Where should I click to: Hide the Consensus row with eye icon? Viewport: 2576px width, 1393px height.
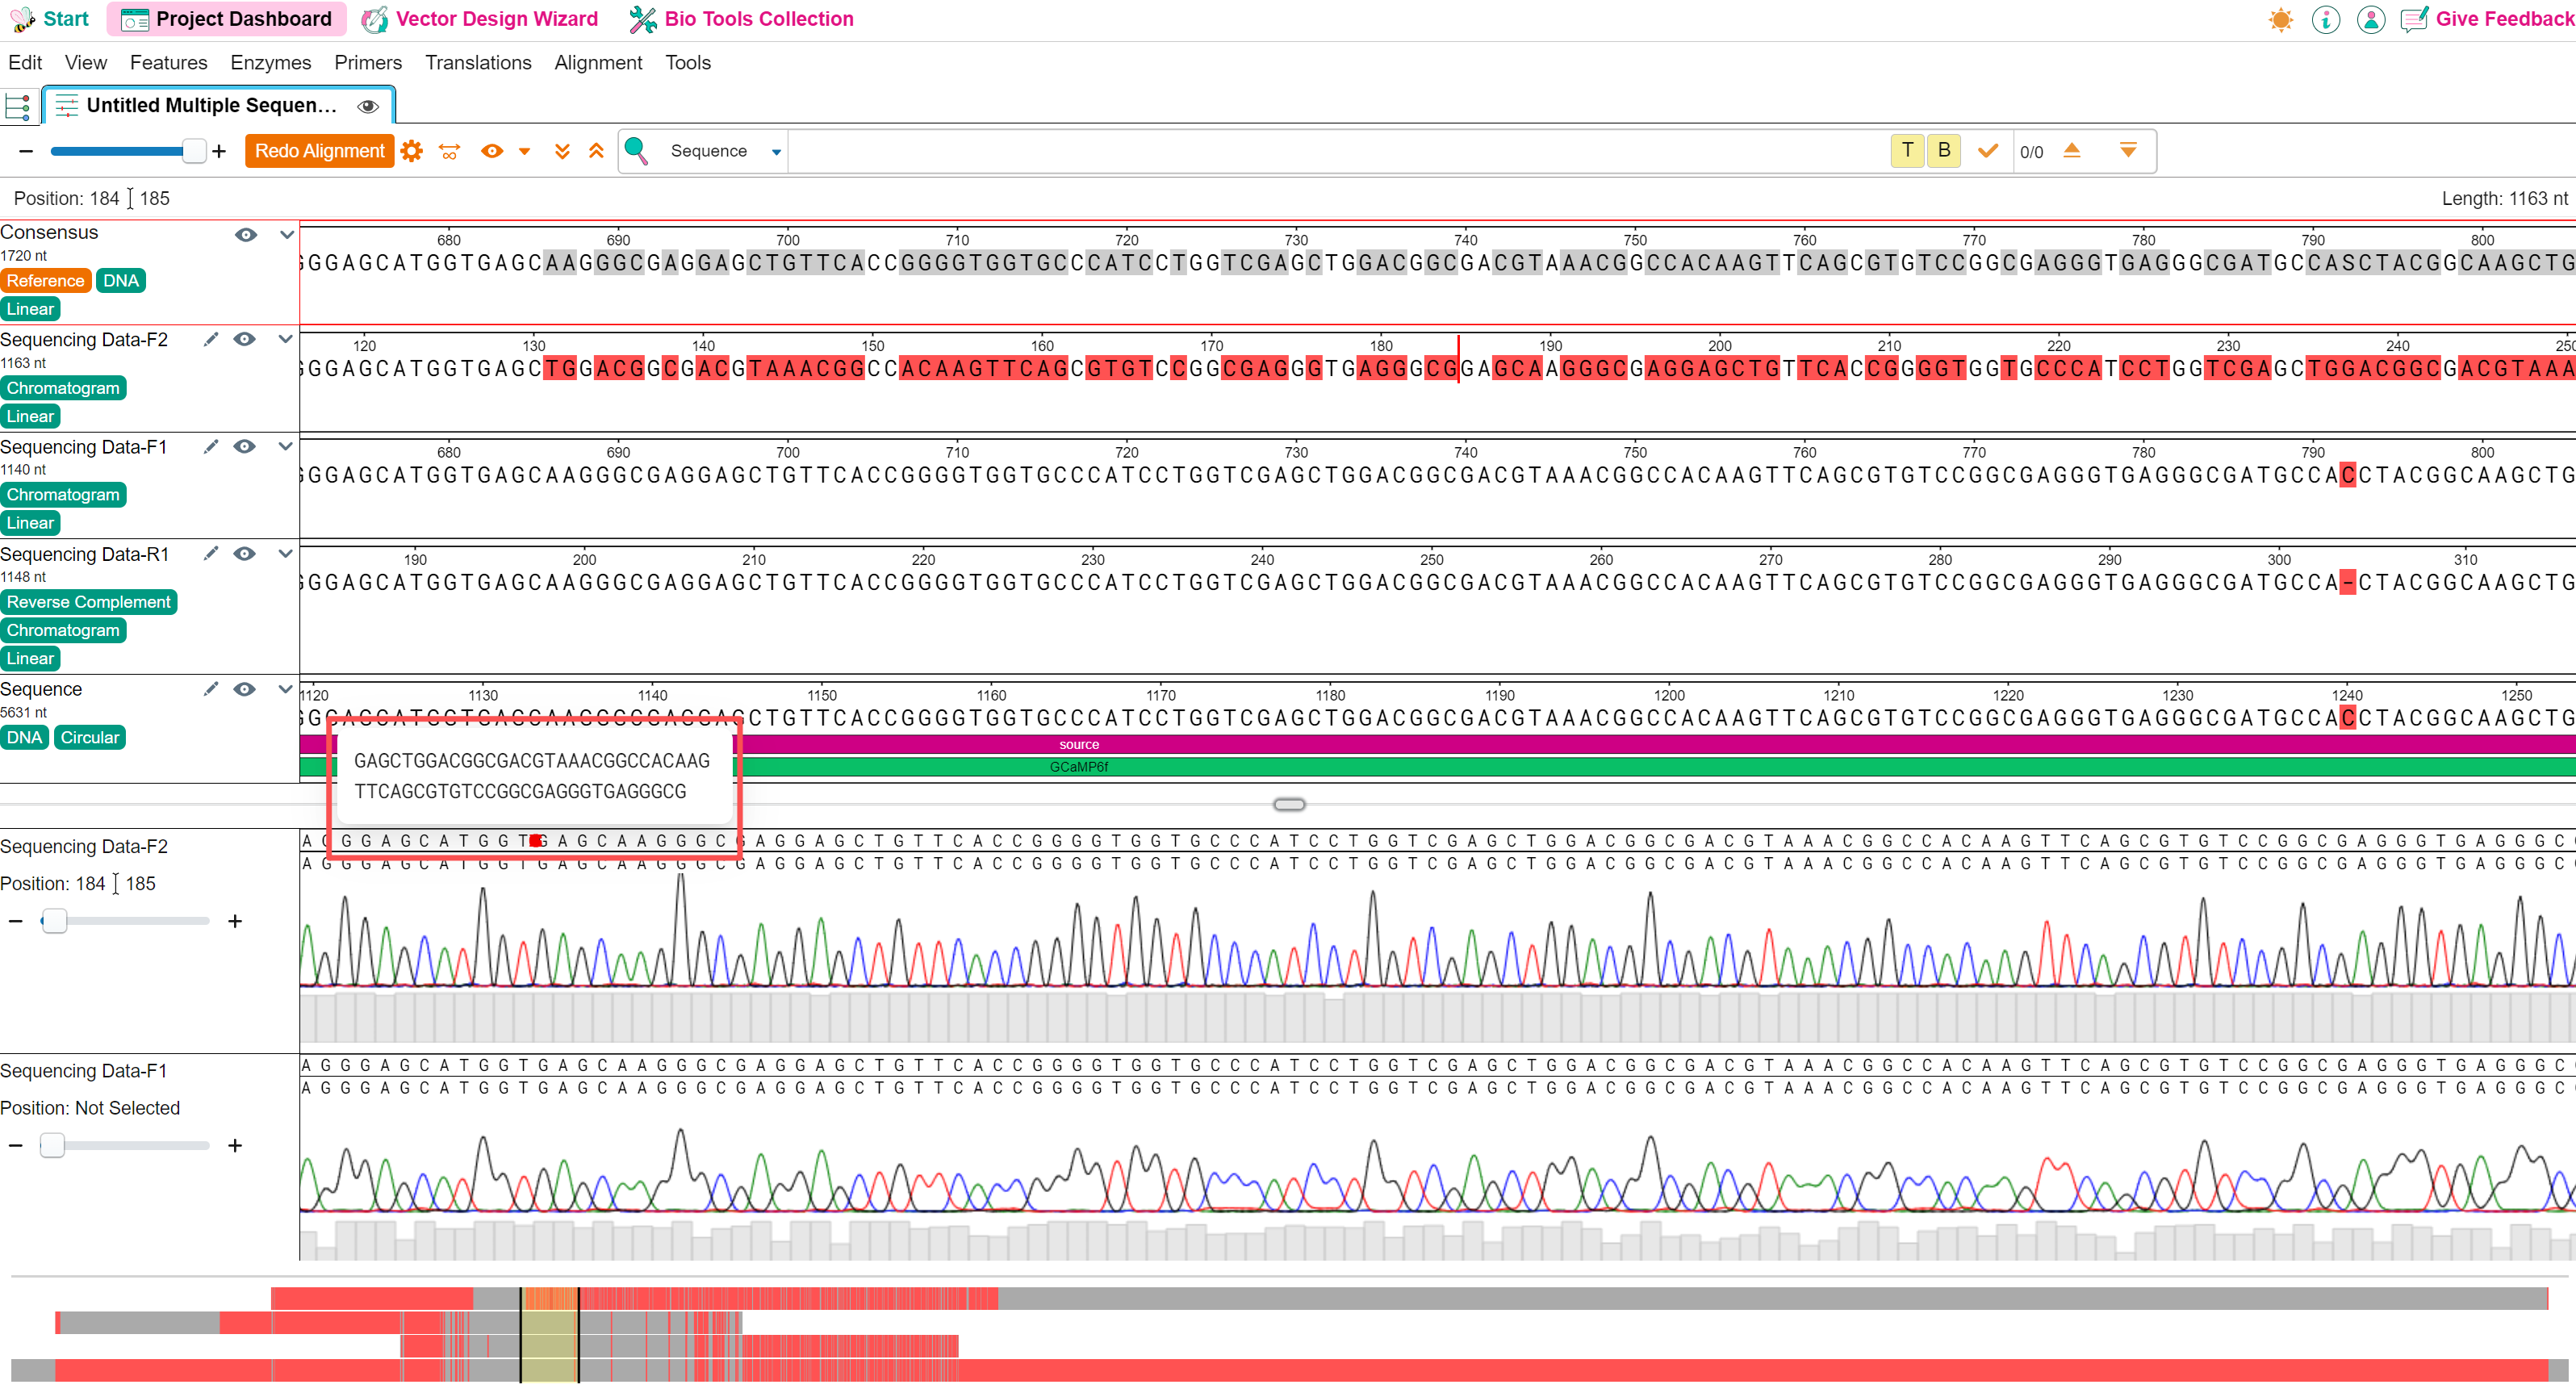click(246, 234)
